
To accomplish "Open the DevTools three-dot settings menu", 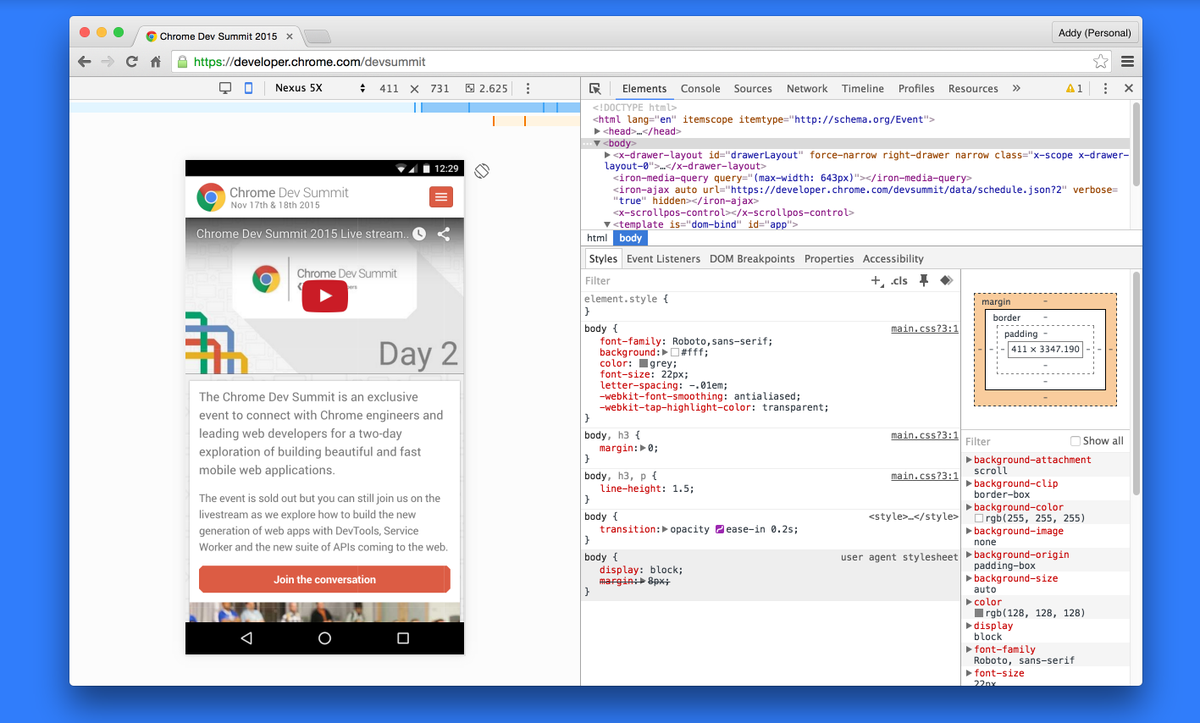I will 1105,88.
